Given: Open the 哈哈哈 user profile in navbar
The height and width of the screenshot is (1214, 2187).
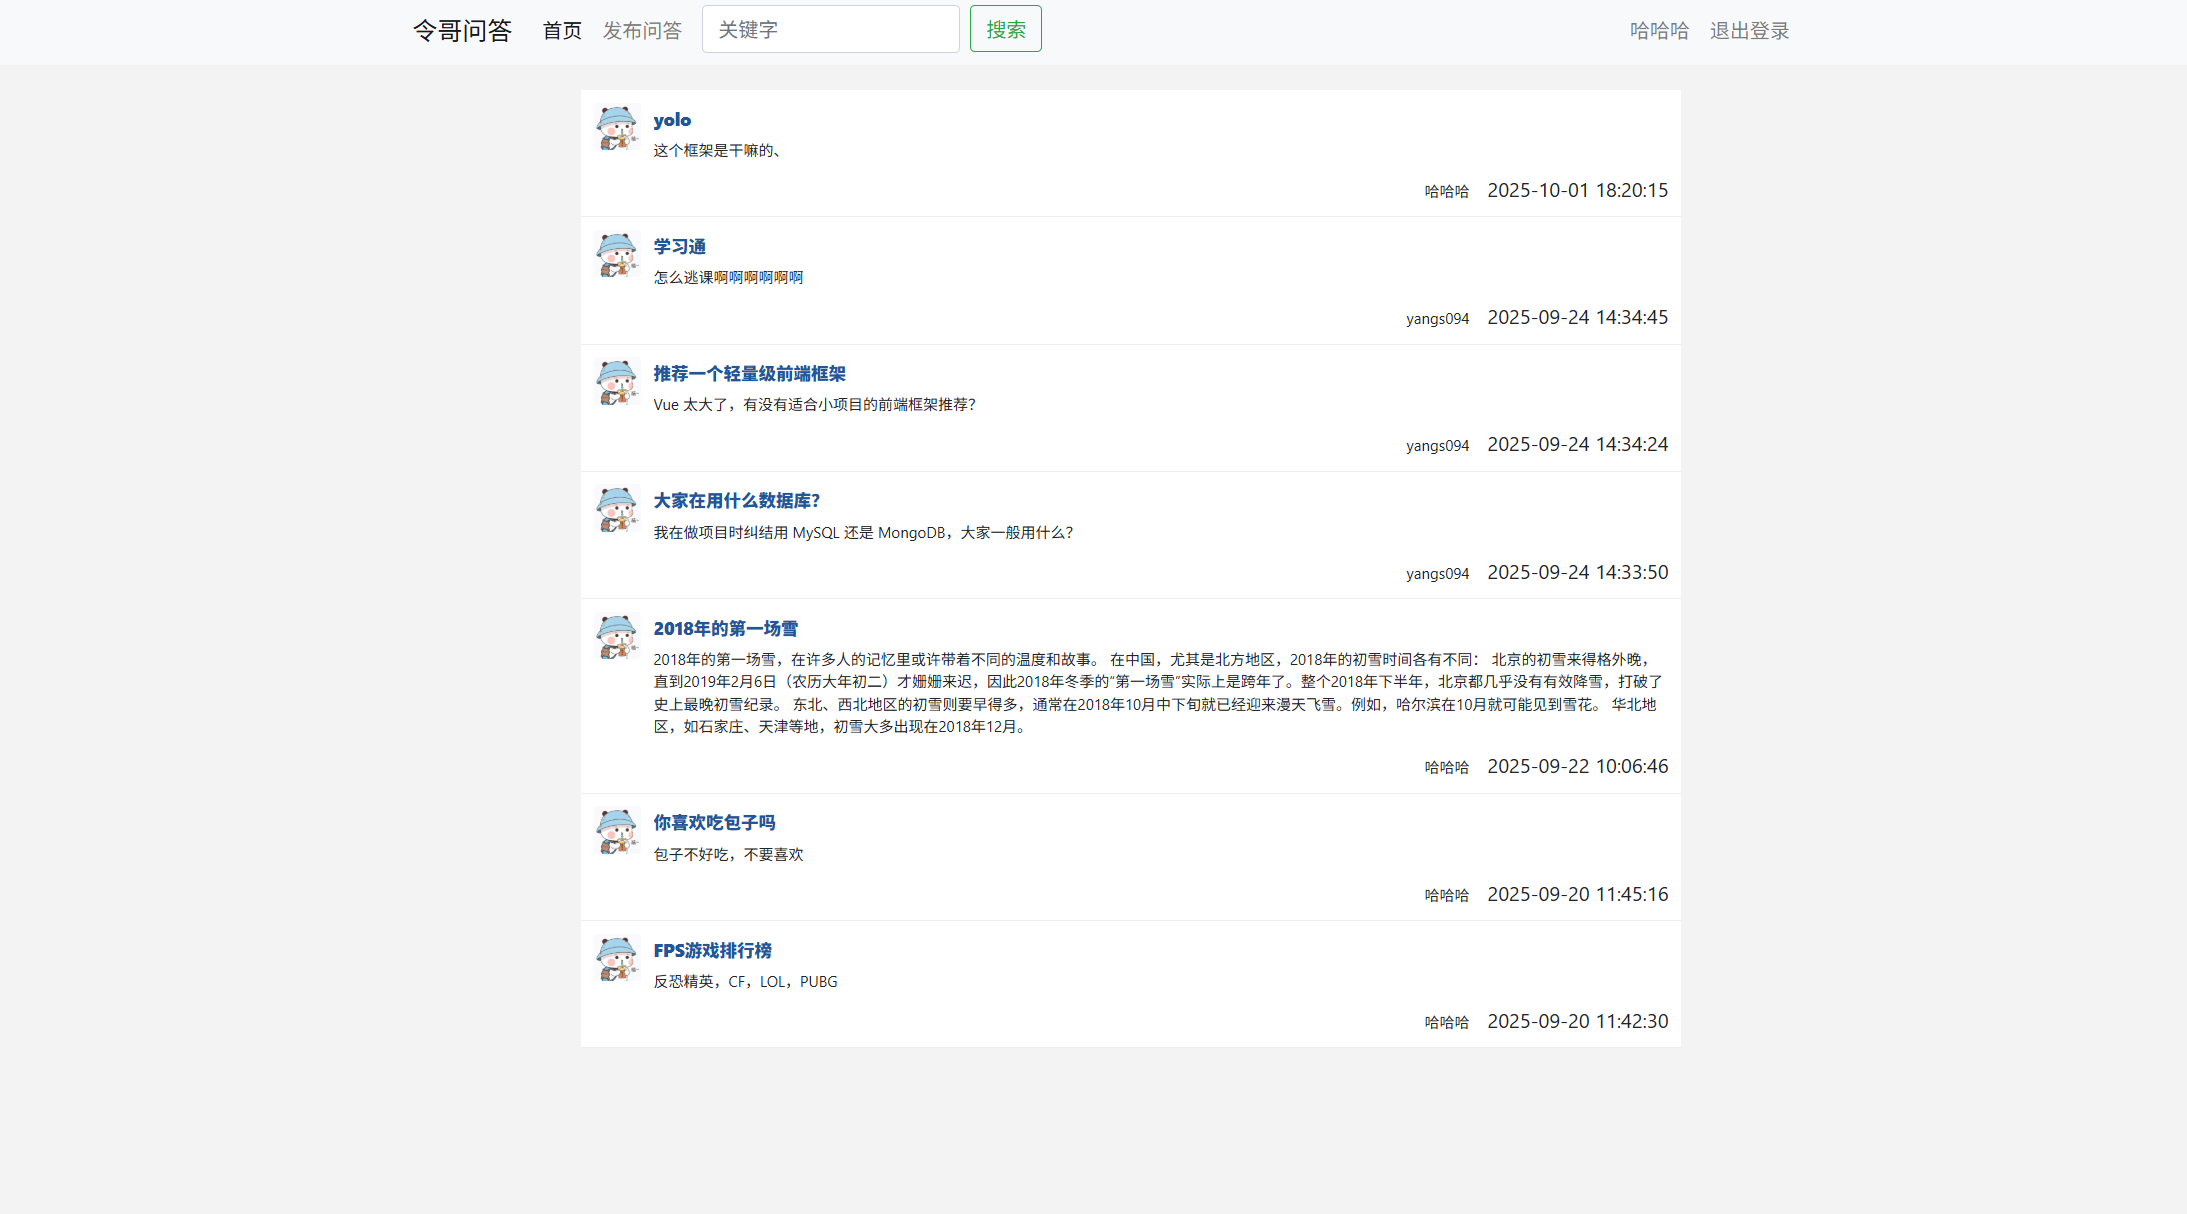Looking at the screenshot, I should click(x=1659, y=31).
